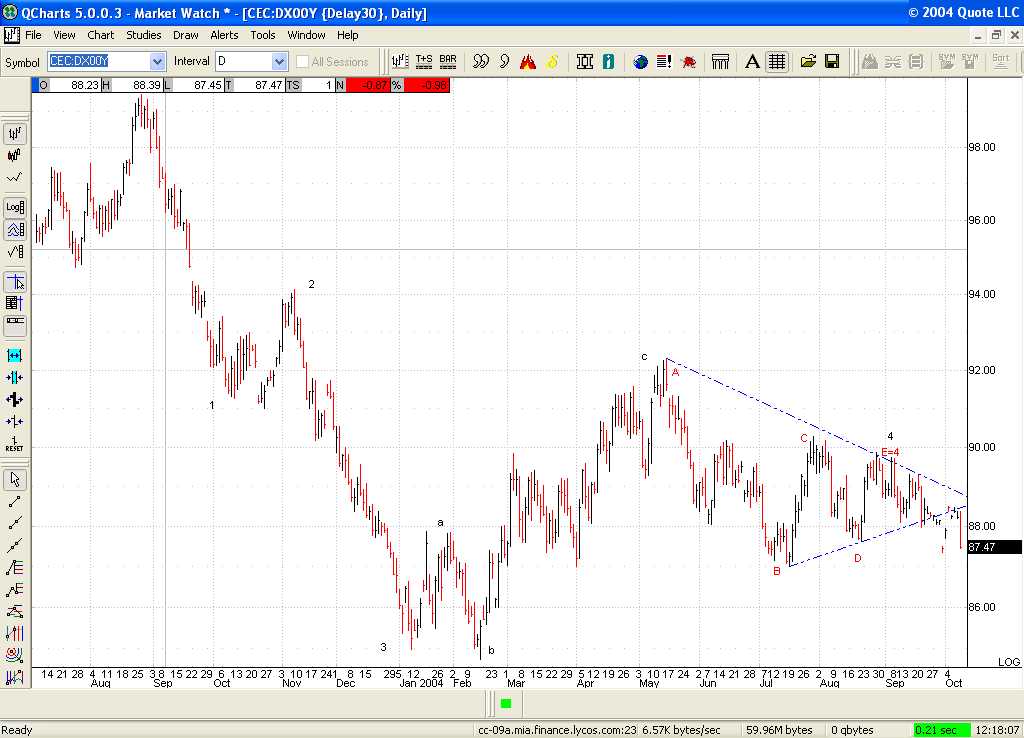Click the LOG label on price axis
This screenshot has width=1024, height=738.
click(1008, 662)
